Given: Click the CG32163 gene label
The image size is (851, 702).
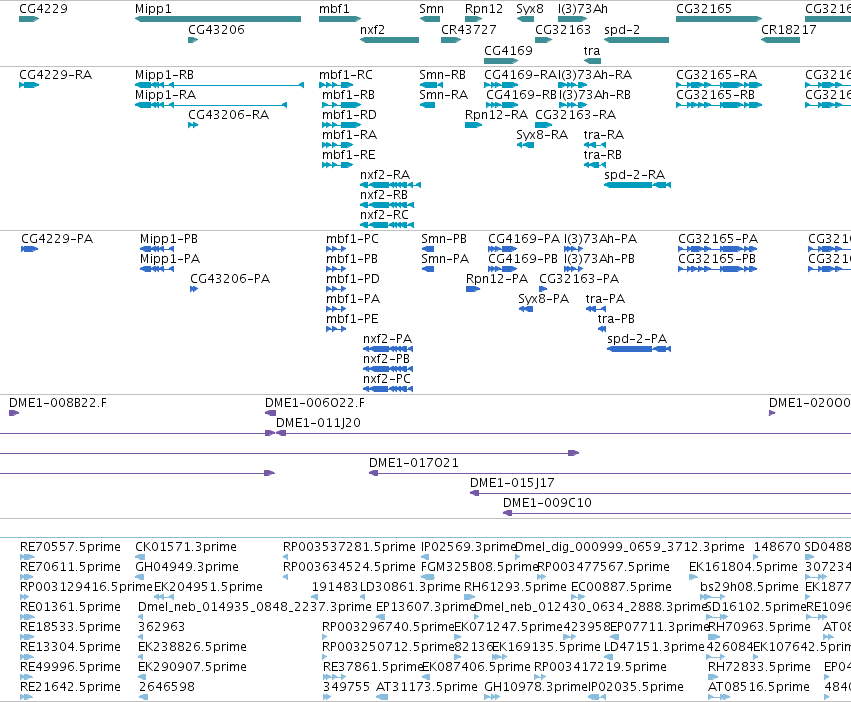Looking at the screenshot, I should [563, 29].
